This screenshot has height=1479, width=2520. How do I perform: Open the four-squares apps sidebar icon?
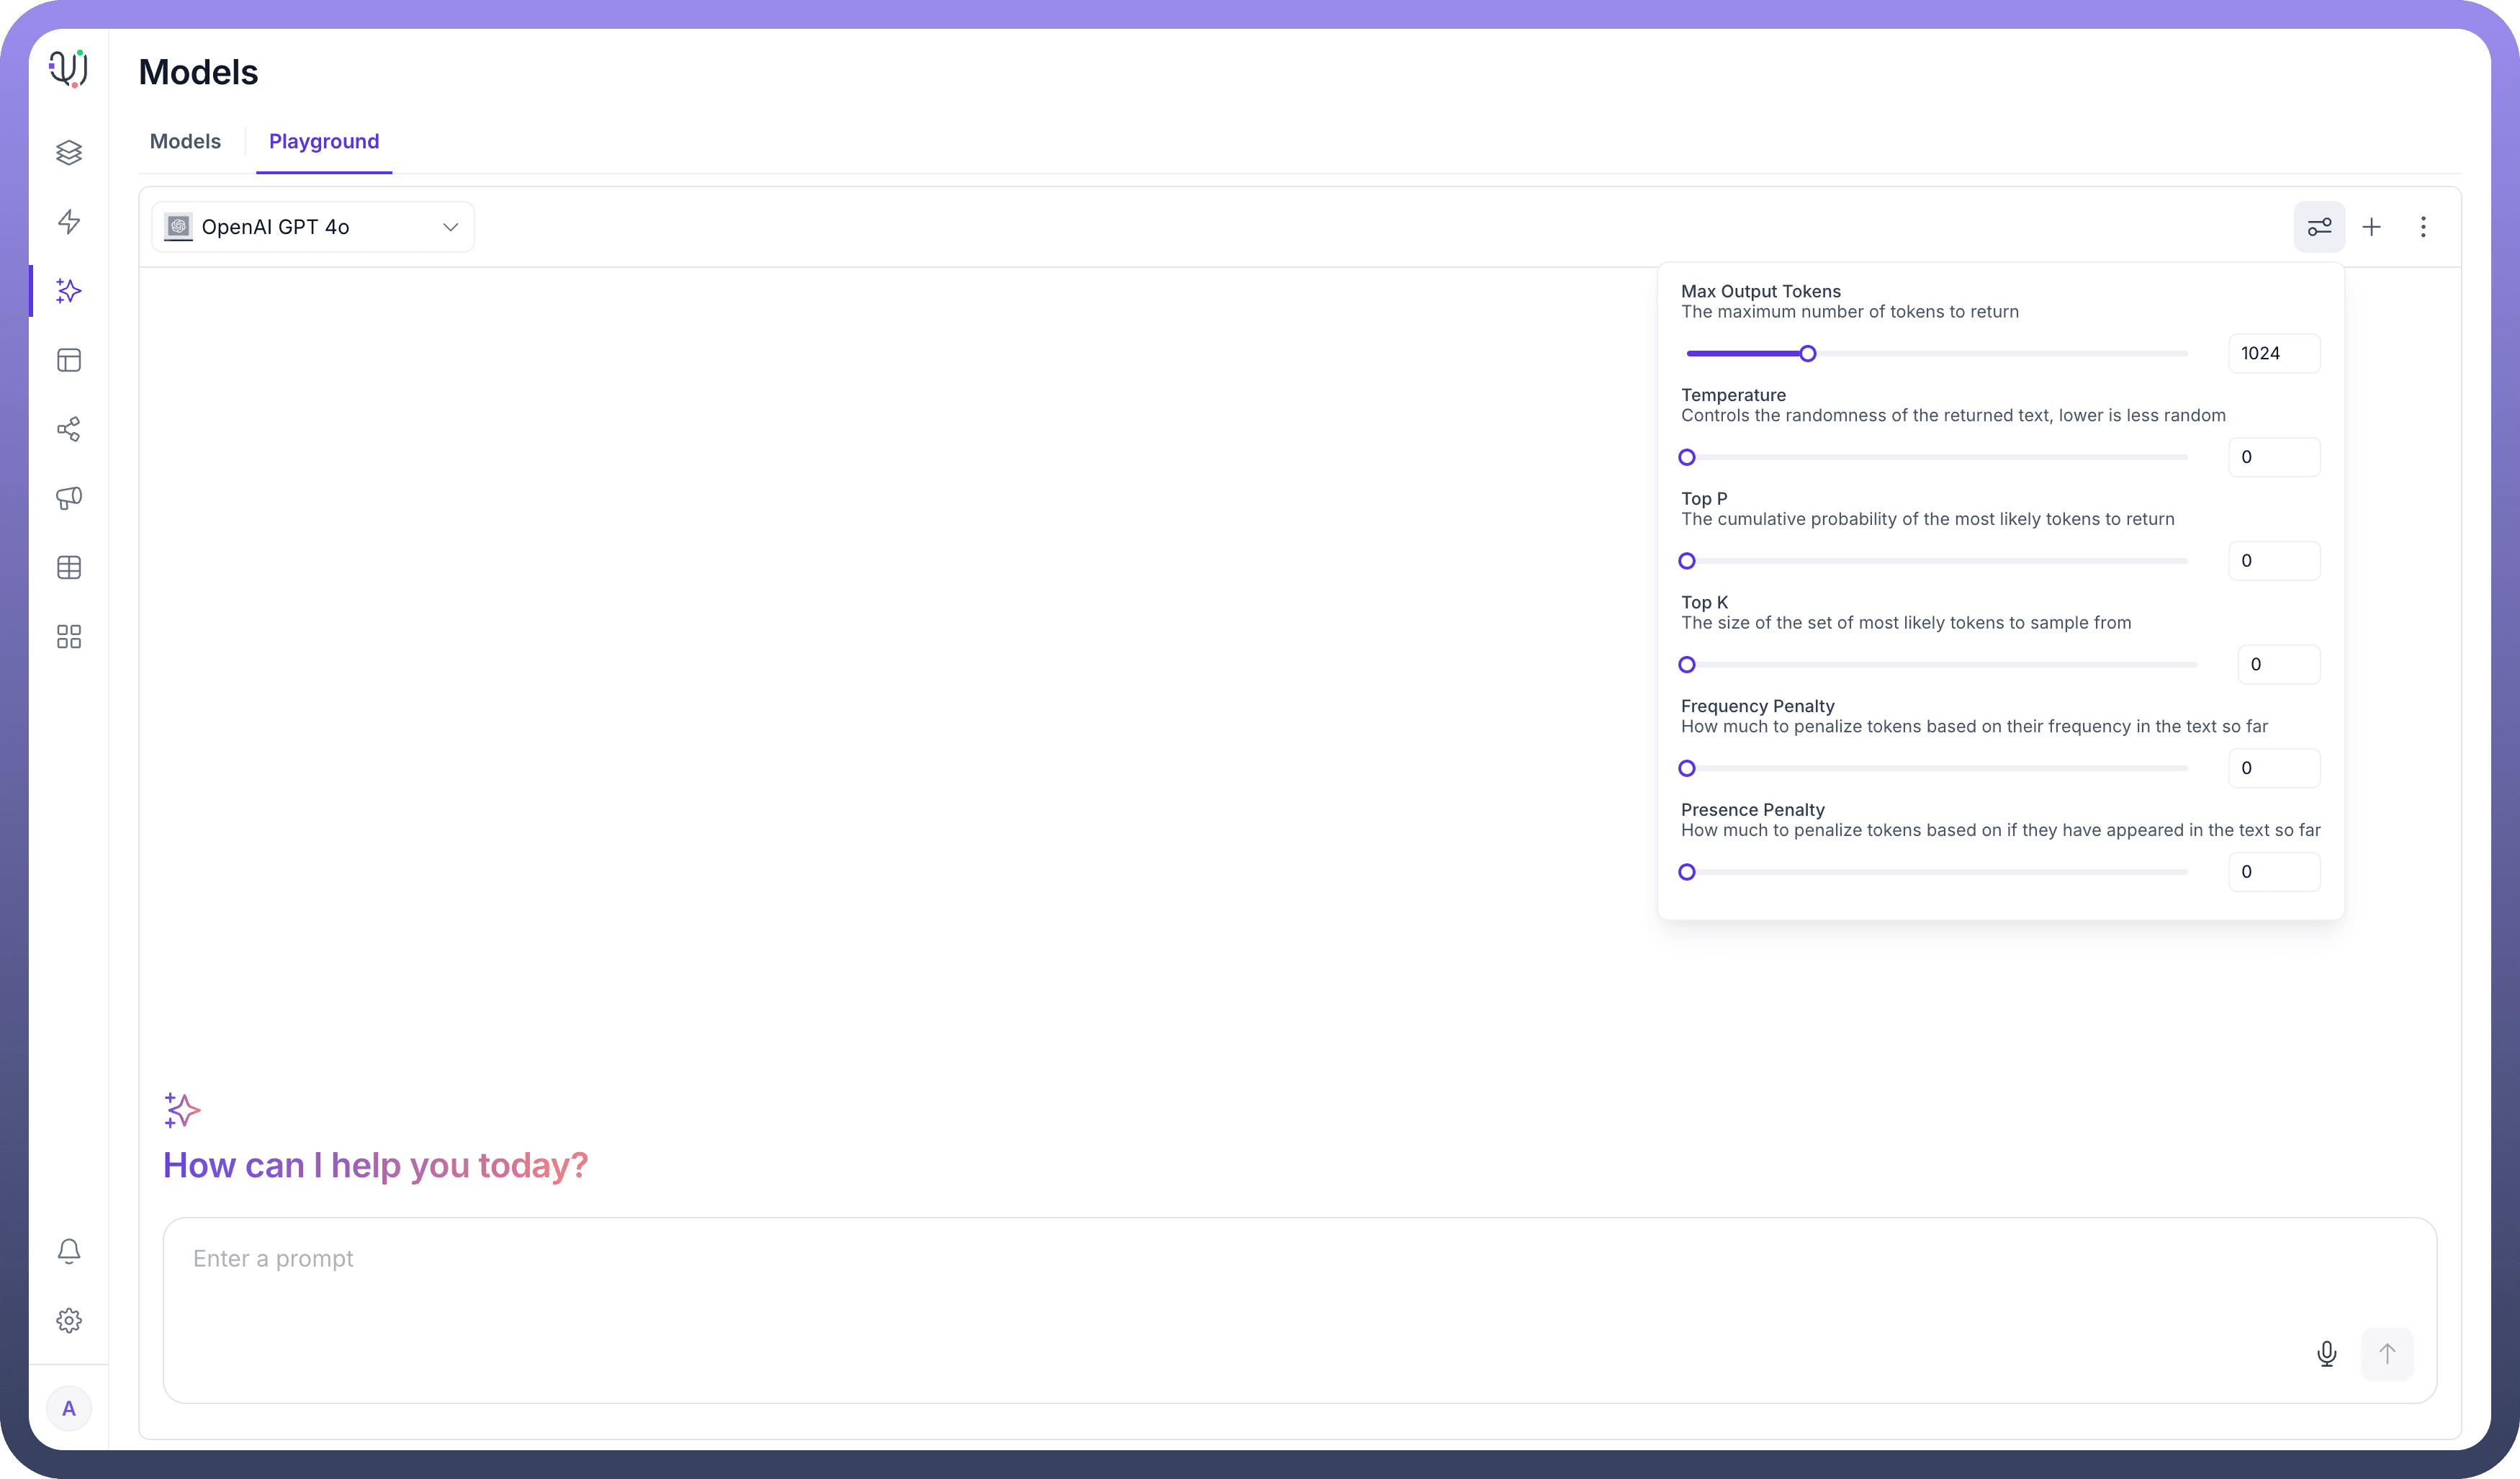click(x=69, y=637)
